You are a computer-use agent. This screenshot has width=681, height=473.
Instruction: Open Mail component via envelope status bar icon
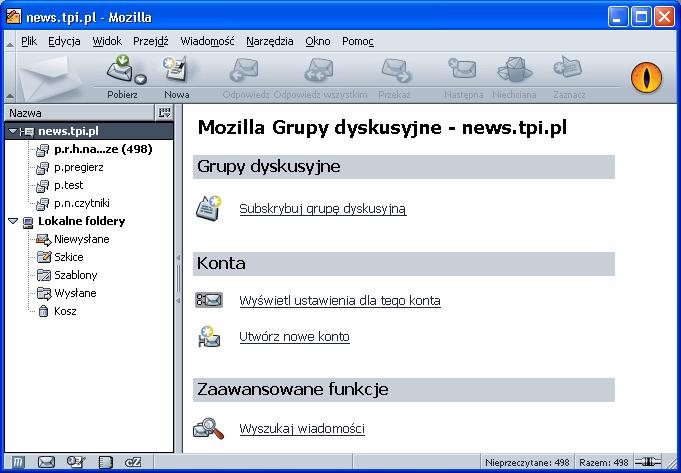46,462
